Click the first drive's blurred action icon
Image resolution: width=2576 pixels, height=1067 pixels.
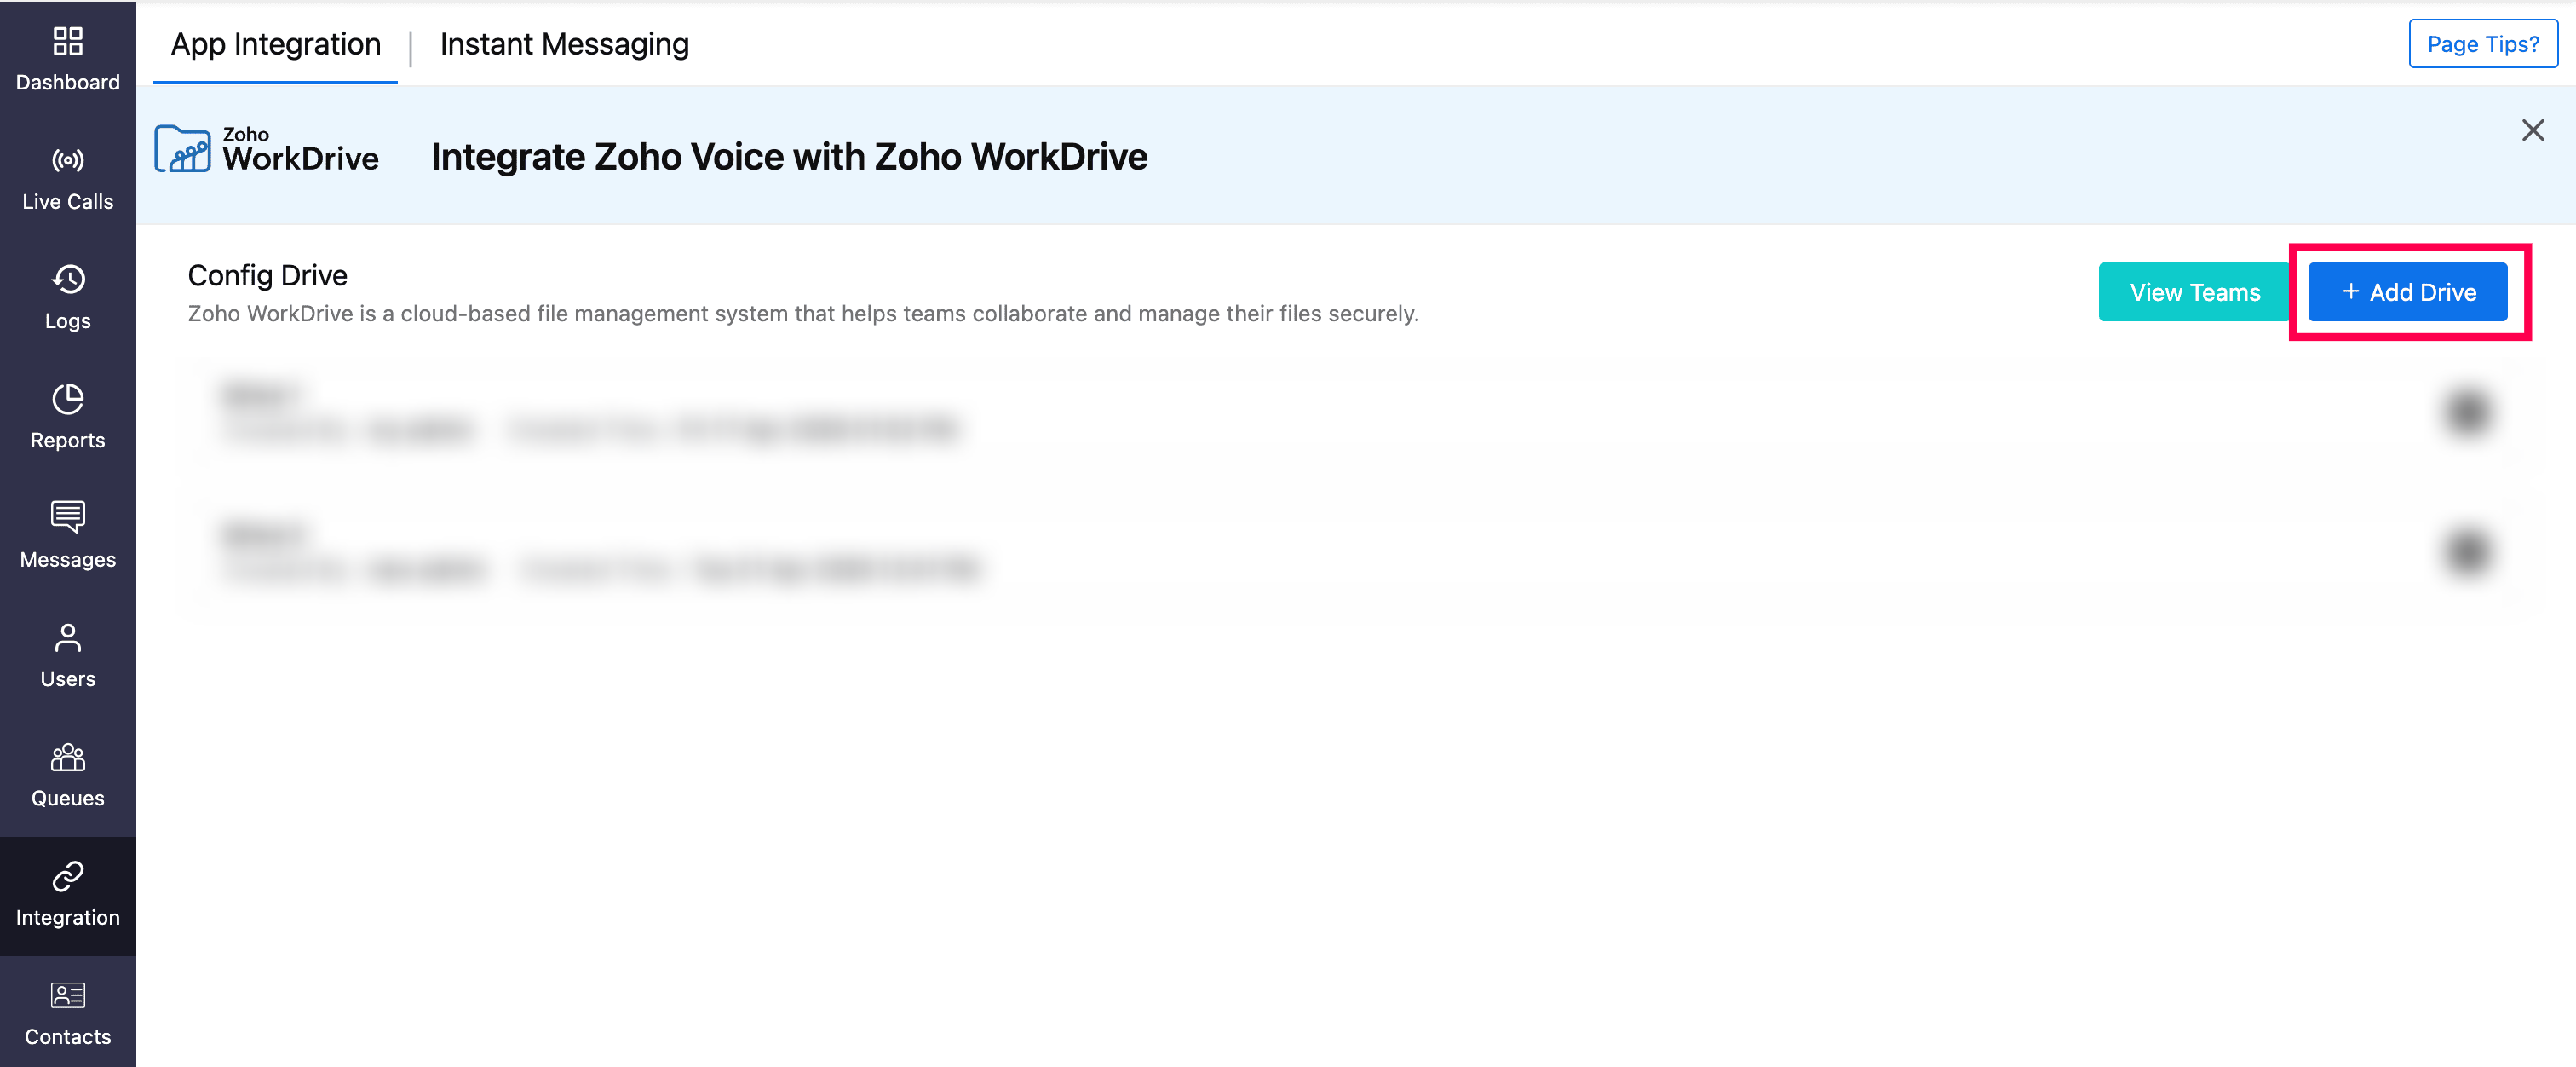point(2468,411)
